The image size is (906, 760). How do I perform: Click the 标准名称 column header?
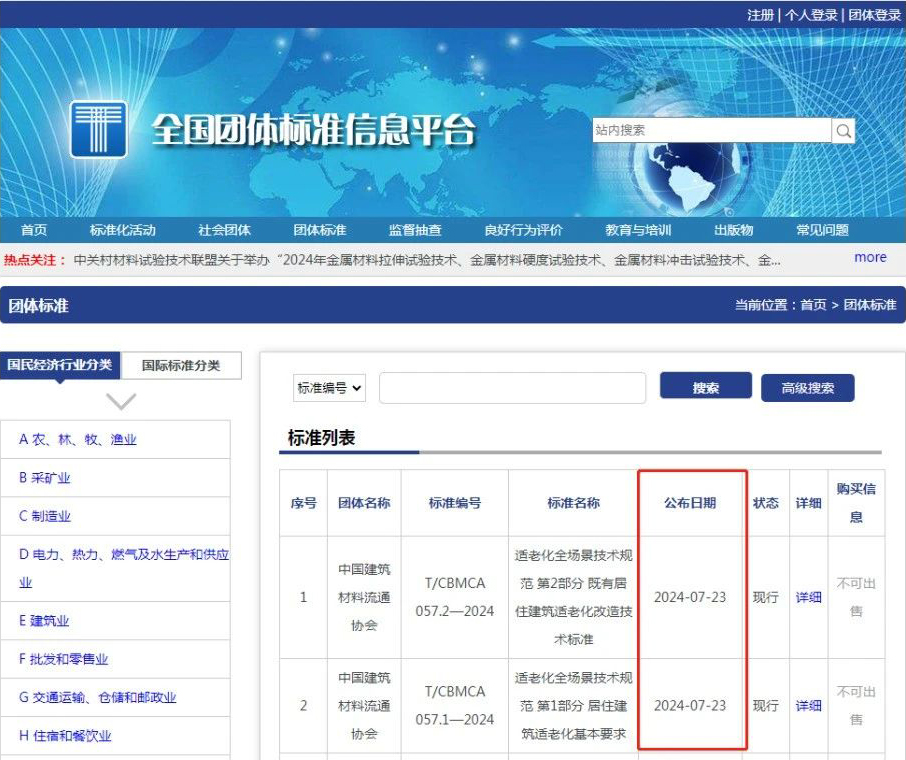click(573, 503)
